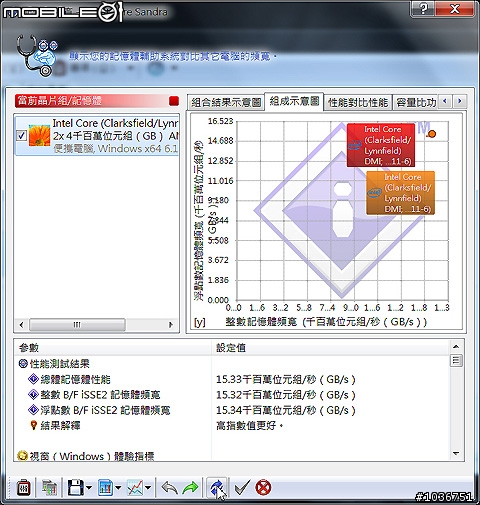
Task: Close the Sandra window
Action: click(455, 9)
